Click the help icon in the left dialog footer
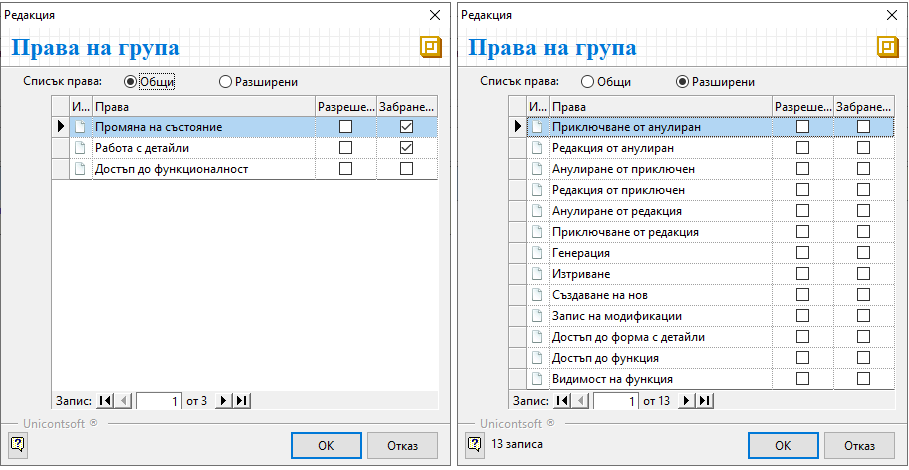 17,443
